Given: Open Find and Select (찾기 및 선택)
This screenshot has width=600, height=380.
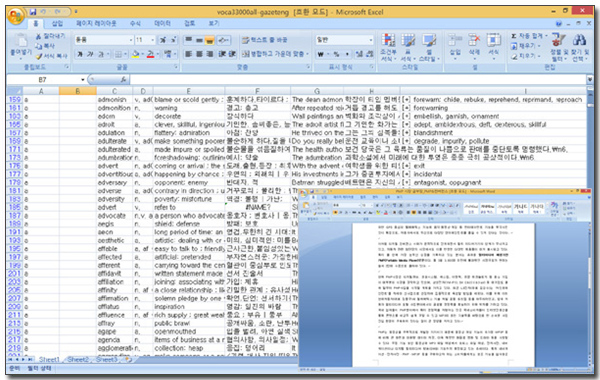Looking at the screenshot, I should pyautogui.click(x=579, y=48).
